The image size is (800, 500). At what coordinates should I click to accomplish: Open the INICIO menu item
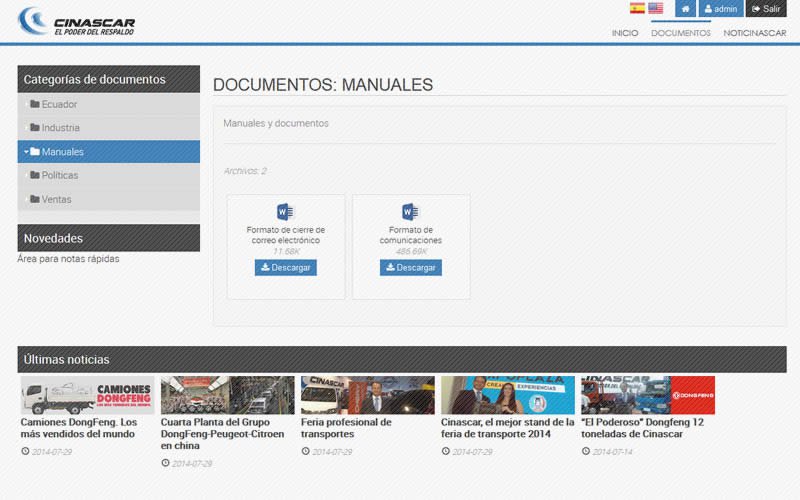tap(625, 33)
